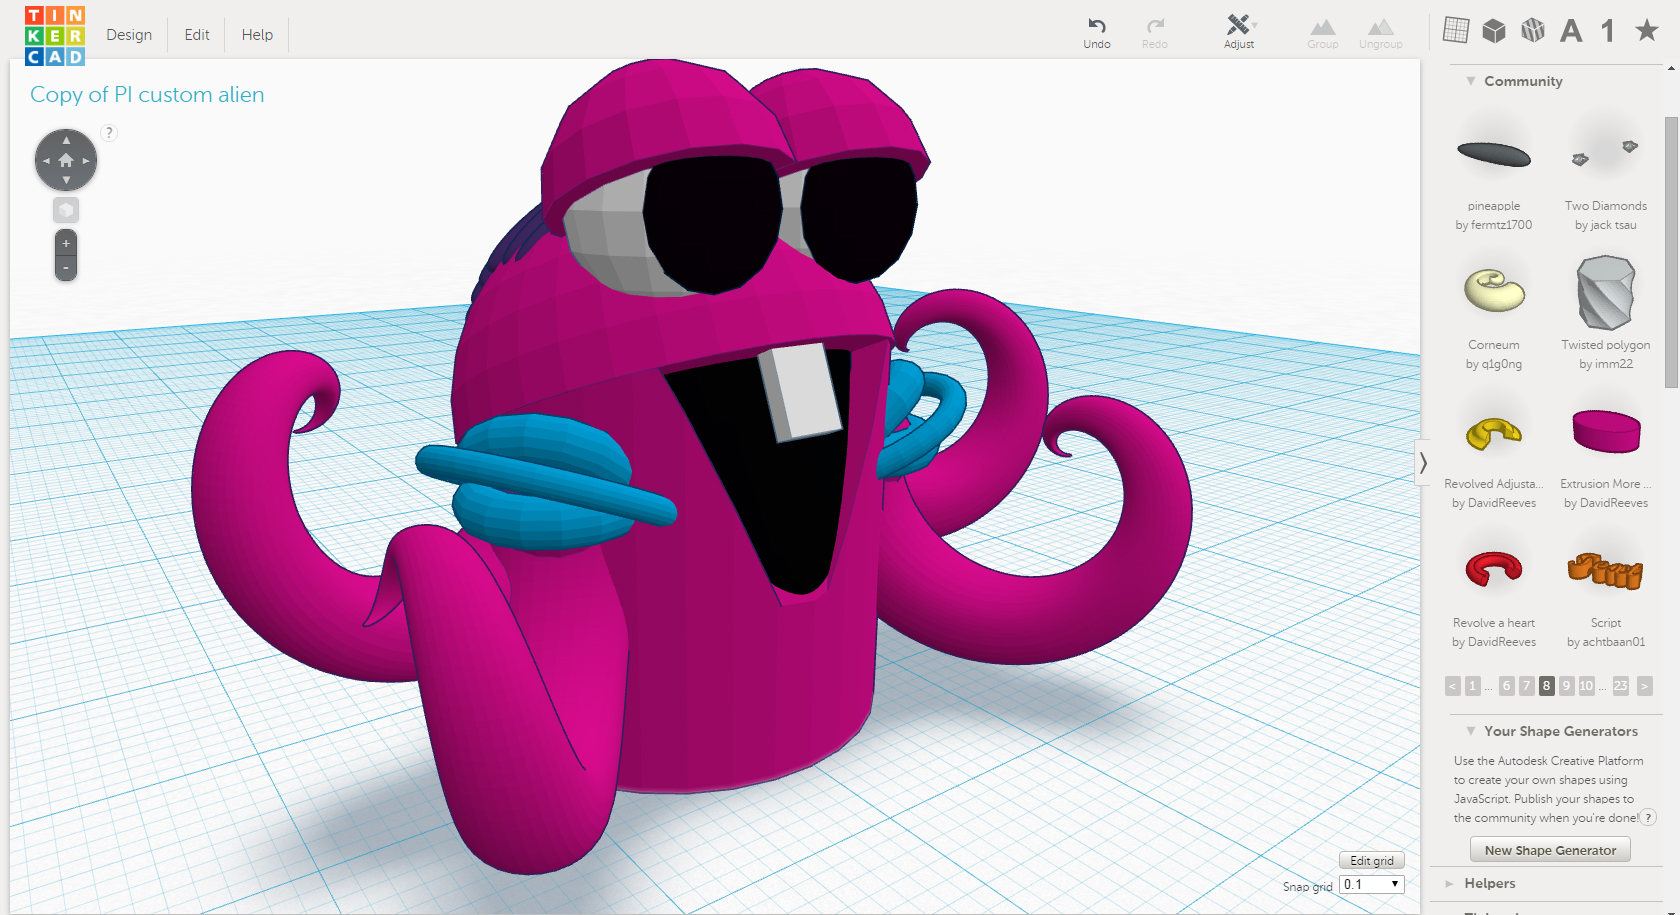The width and height of the screenshot is (1680, 915).
Task: Go to community page 9
Action: tap(1566, 686)
